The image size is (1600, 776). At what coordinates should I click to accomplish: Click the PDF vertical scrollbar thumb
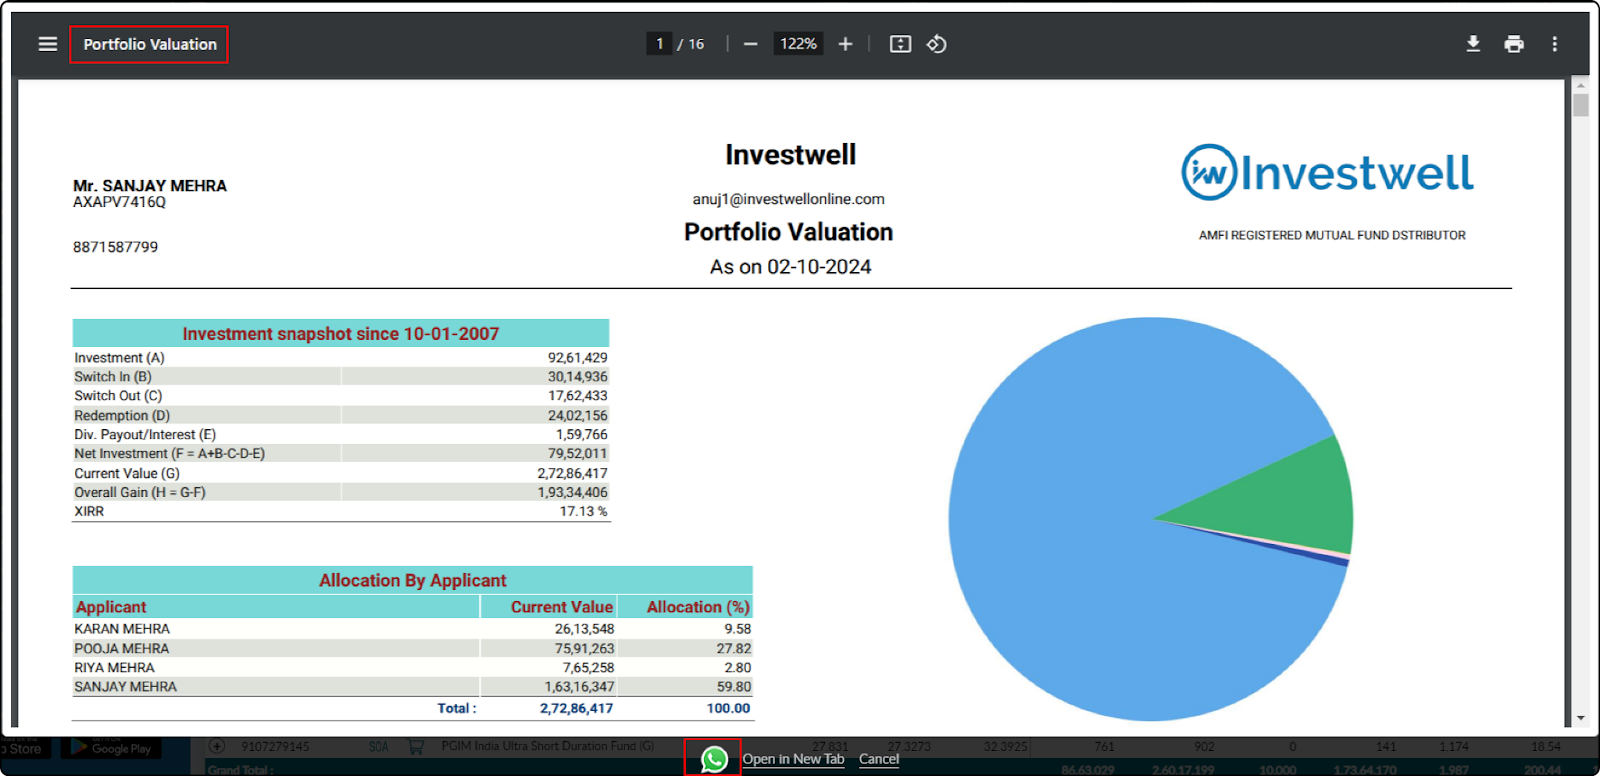pyautogui.click(x=1581, y=105)
